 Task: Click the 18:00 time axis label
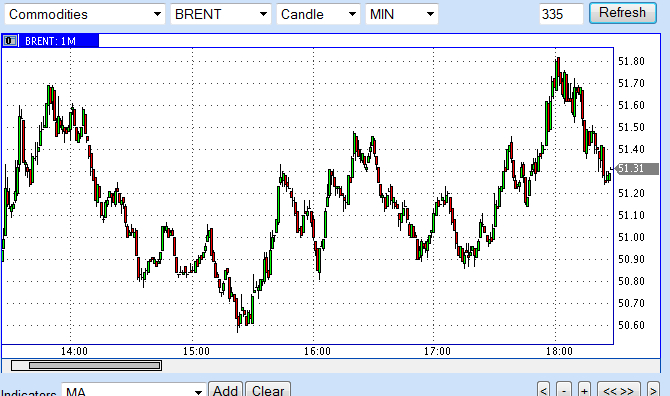pos(559,351)
